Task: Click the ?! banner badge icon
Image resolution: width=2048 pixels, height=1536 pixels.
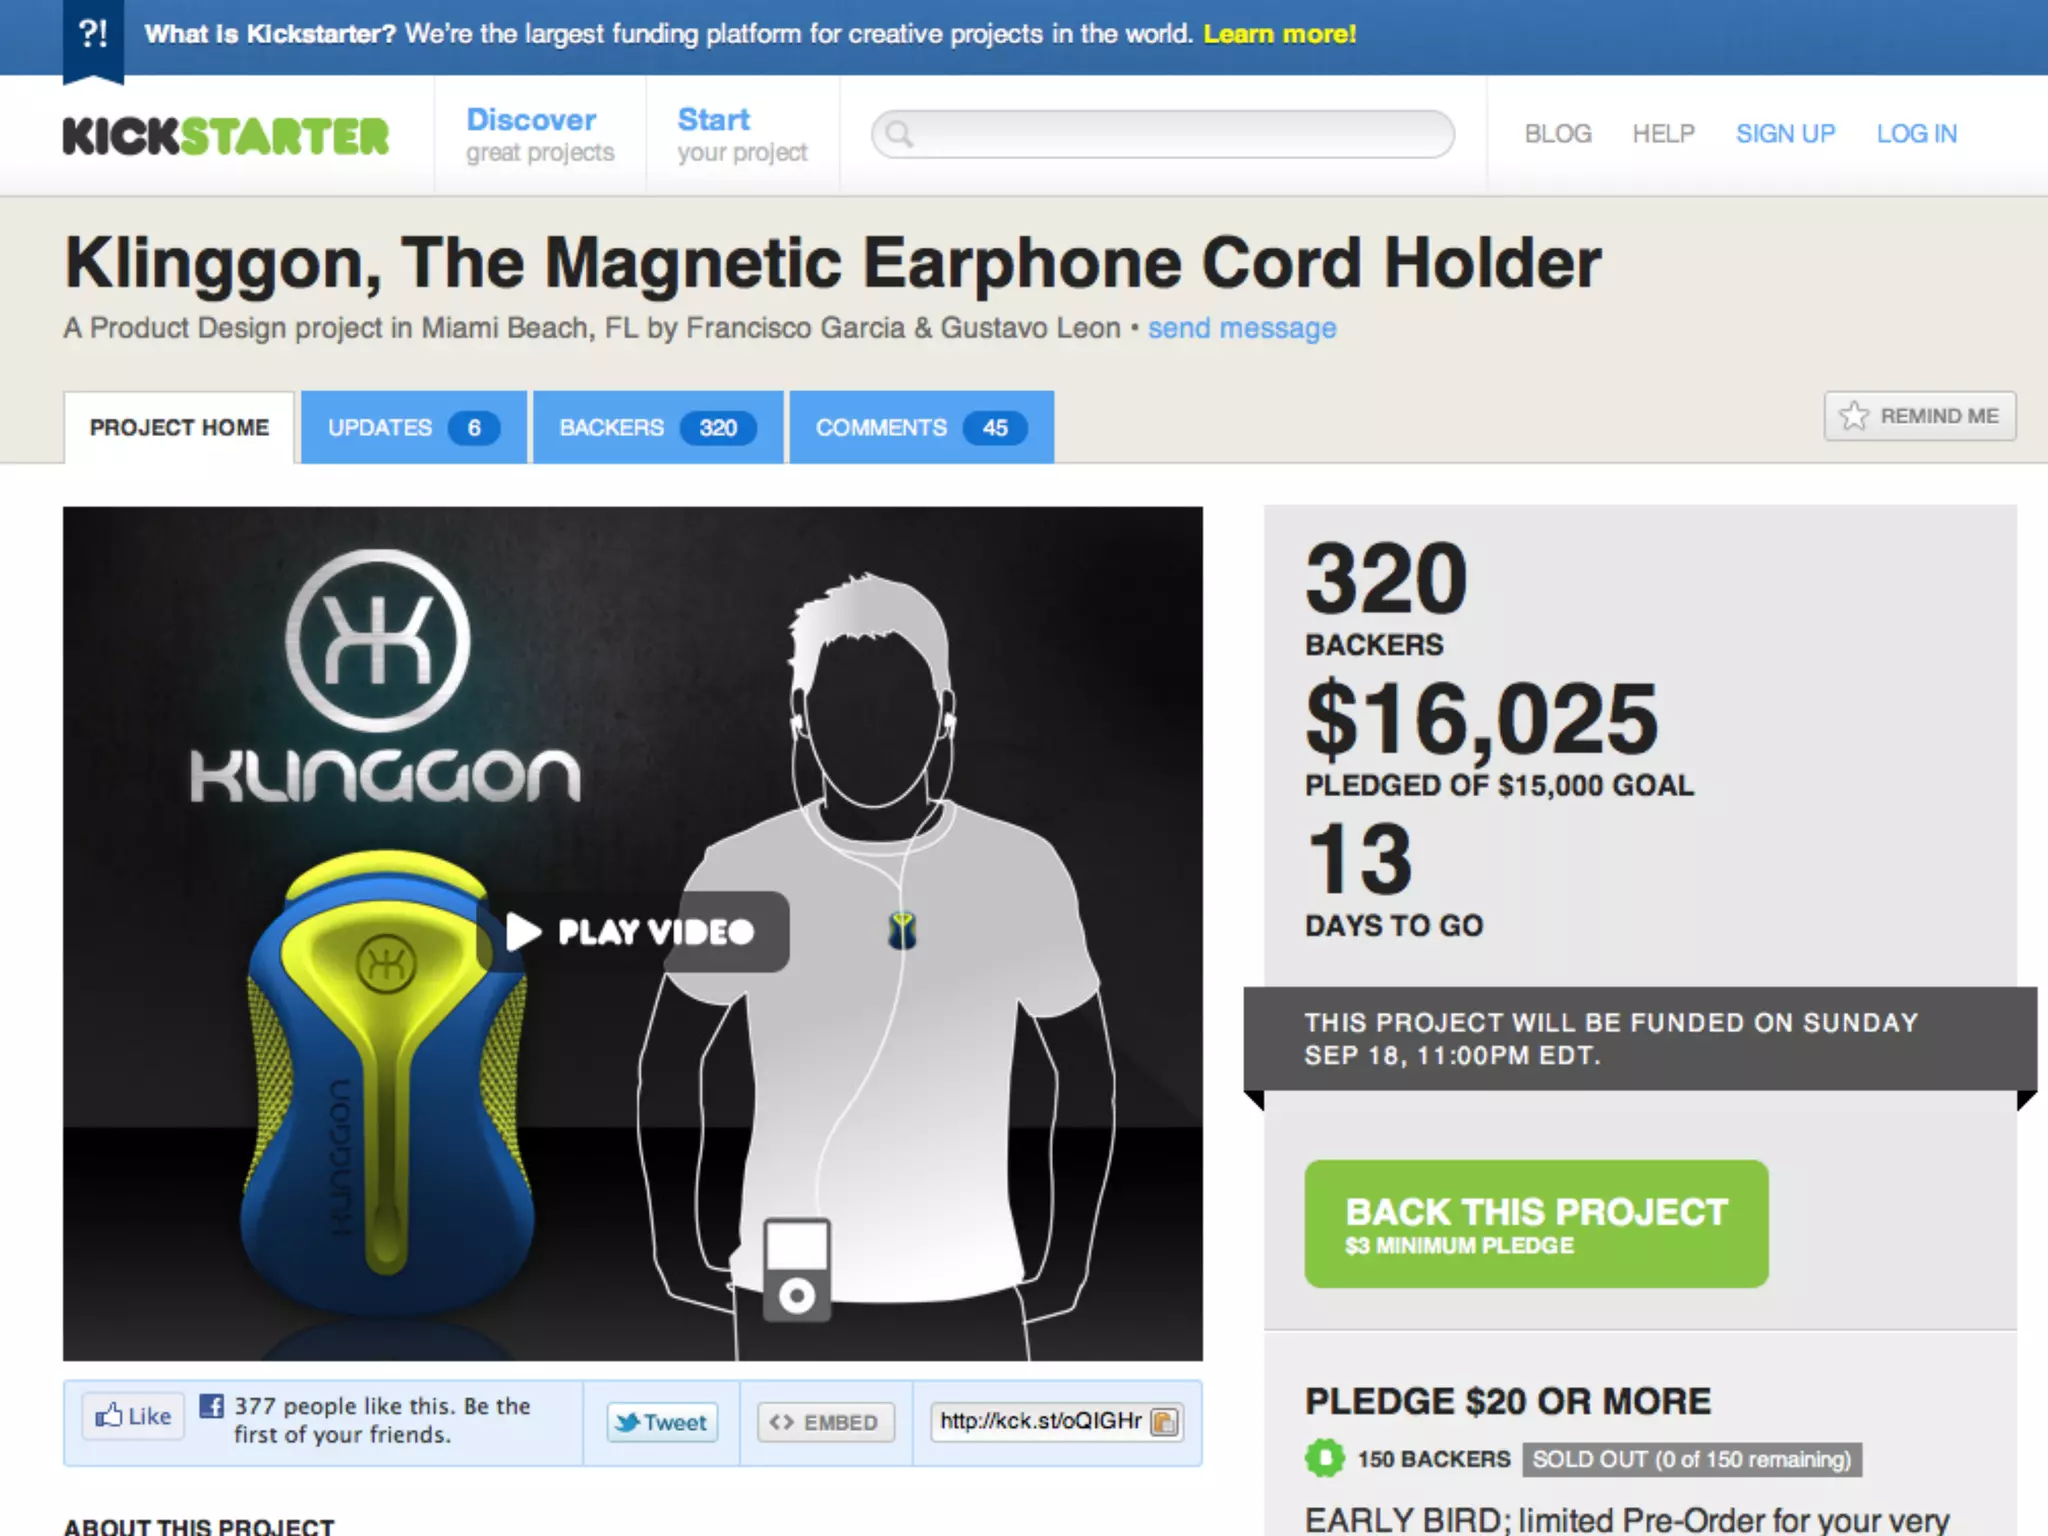Action: click(93, 38)
